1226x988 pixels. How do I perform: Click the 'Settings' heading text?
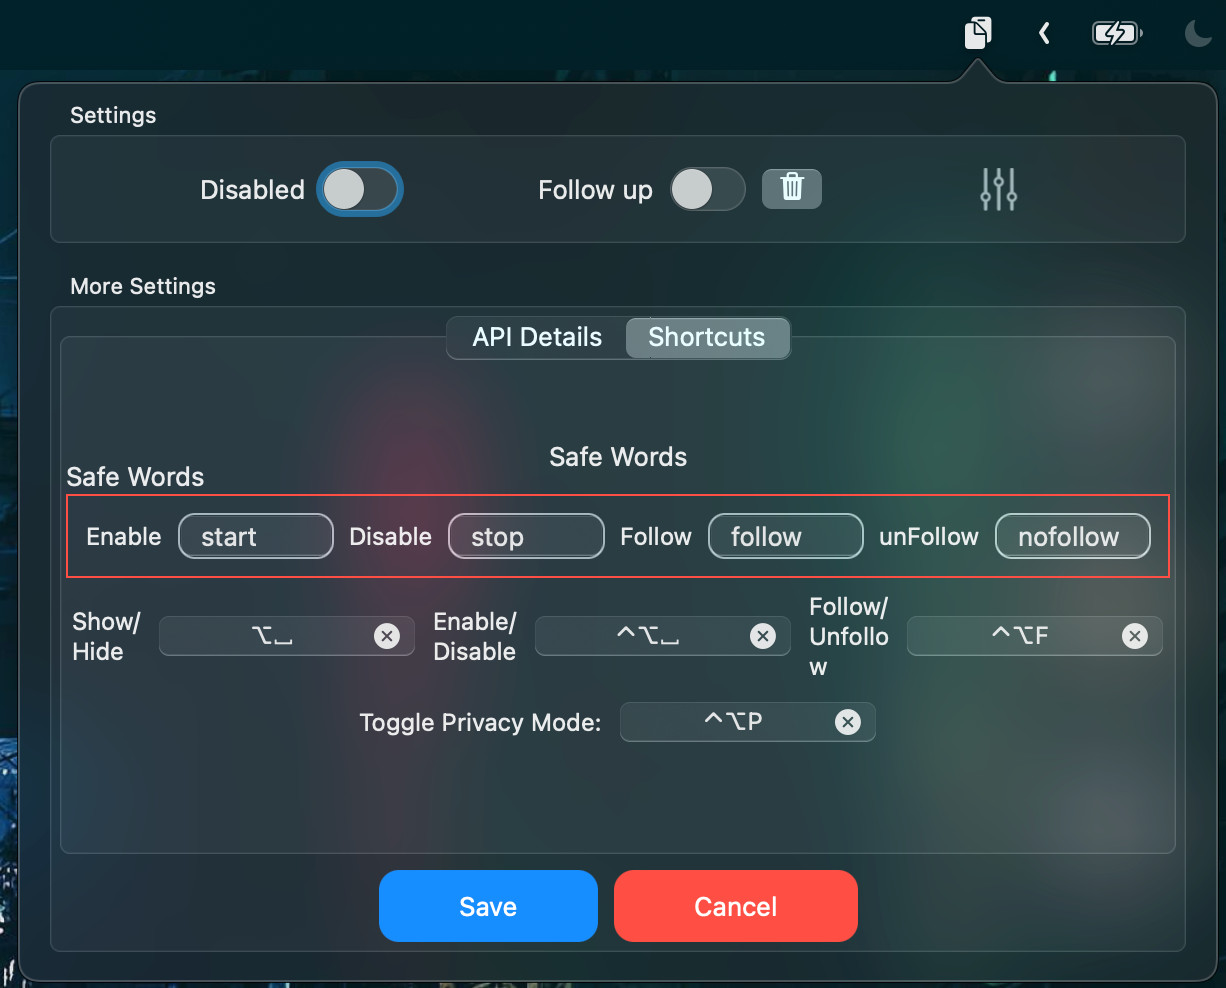pos(113,115)
